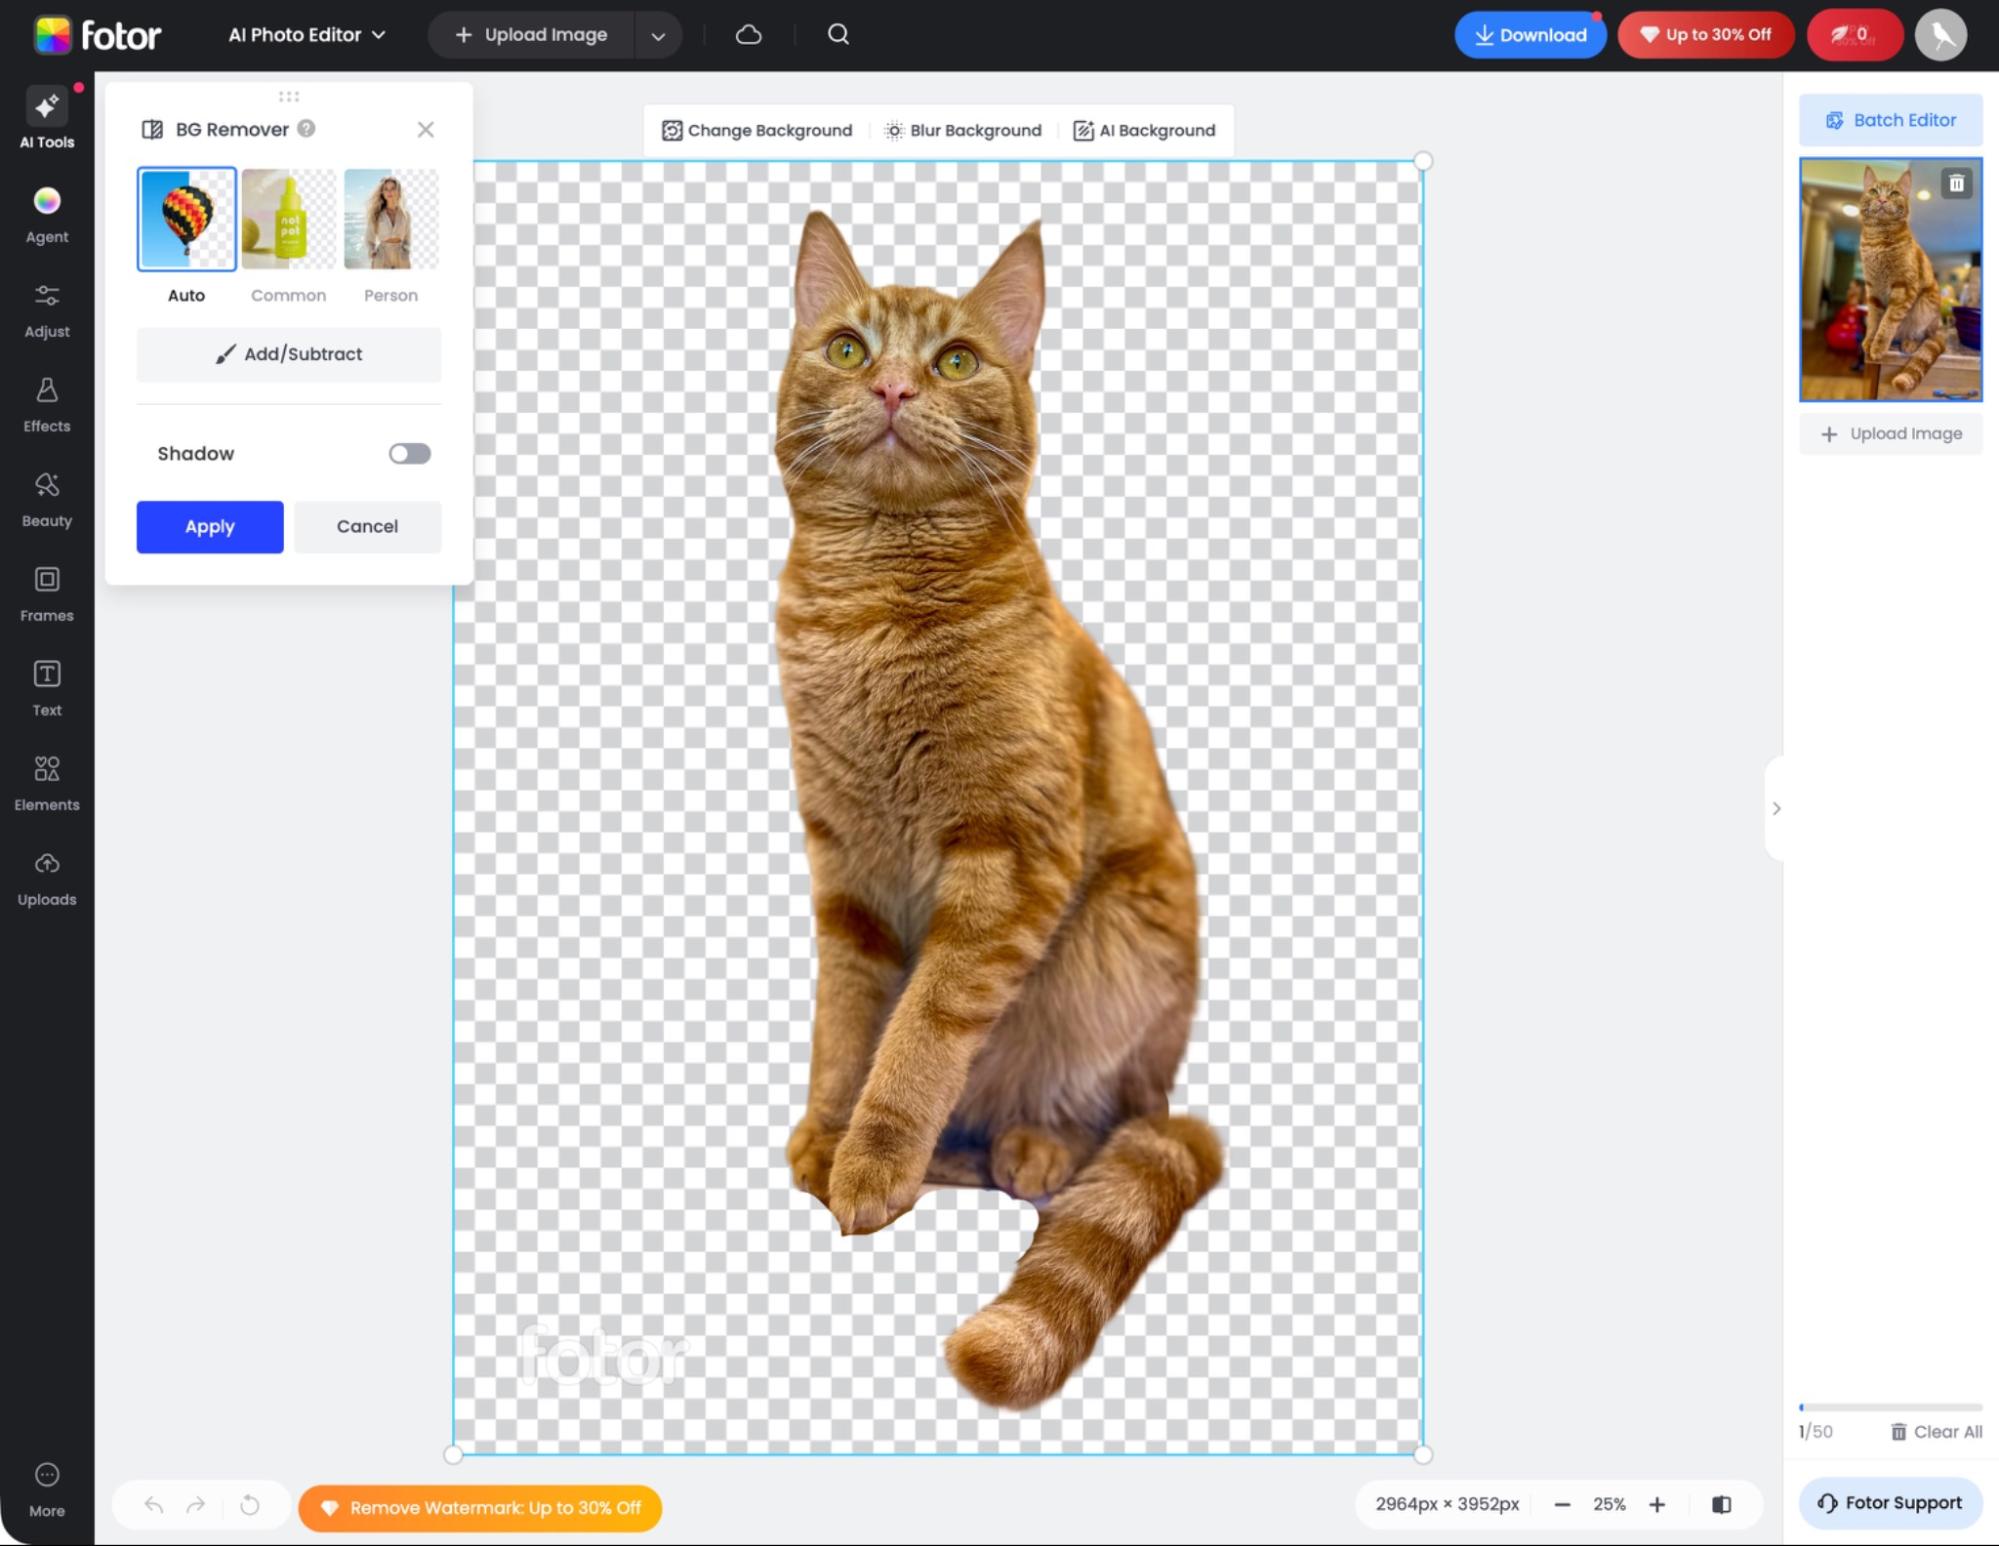
Task: Click Remove Watermark: Up to 30% Off
Action: coord(479,1508)
